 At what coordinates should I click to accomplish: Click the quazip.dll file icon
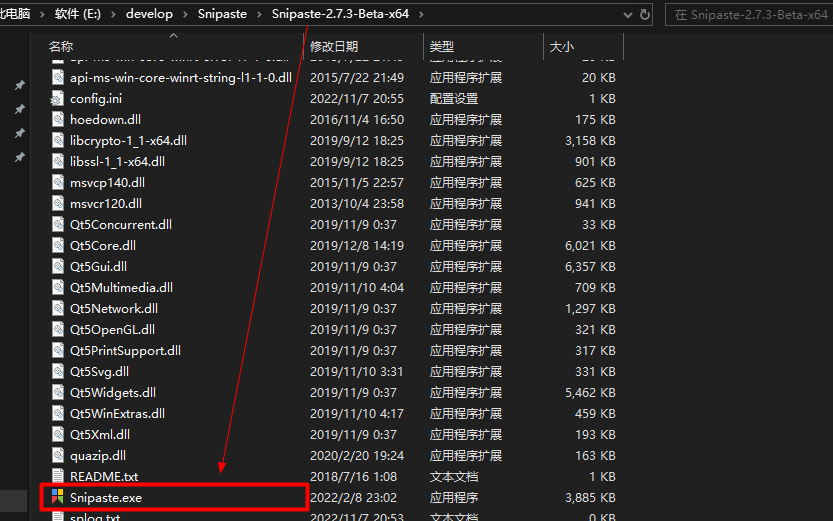click(x=57, y=455)
